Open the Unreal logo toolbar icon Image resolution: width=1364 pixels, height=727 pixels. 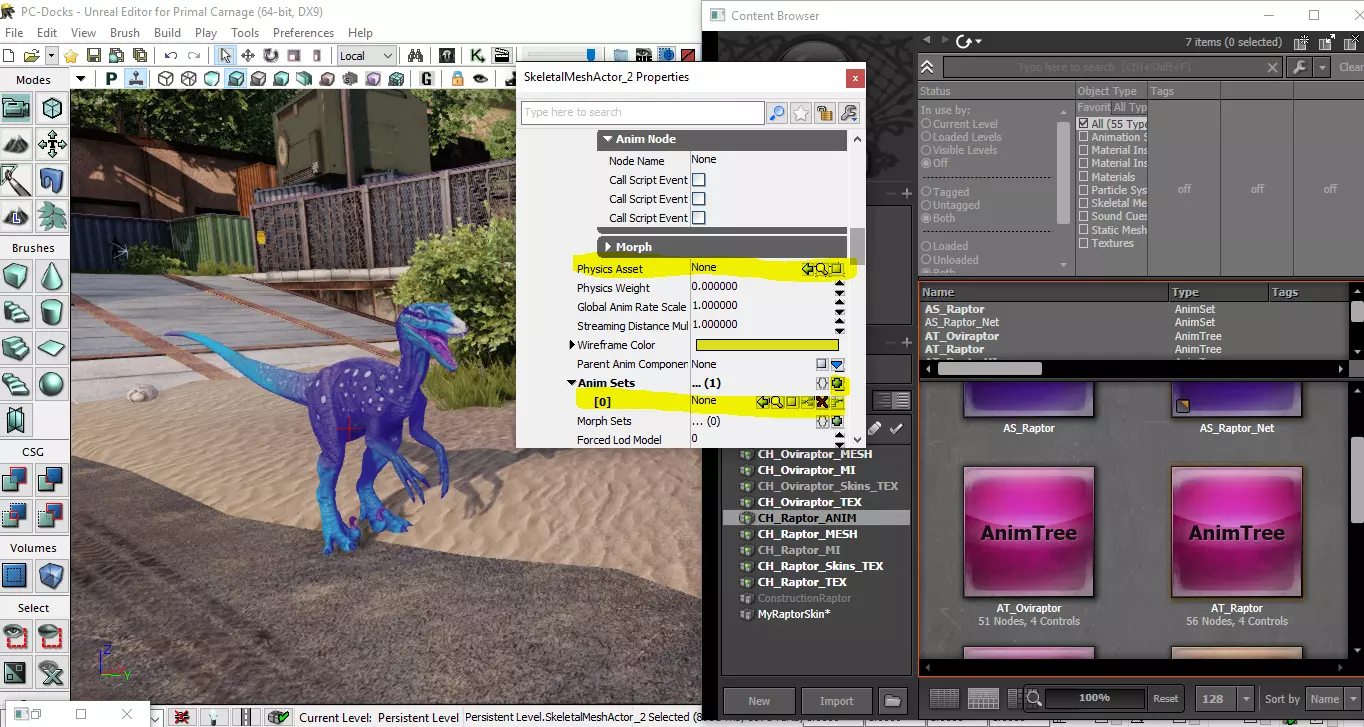pyautogui.click(x=447, y=56)
